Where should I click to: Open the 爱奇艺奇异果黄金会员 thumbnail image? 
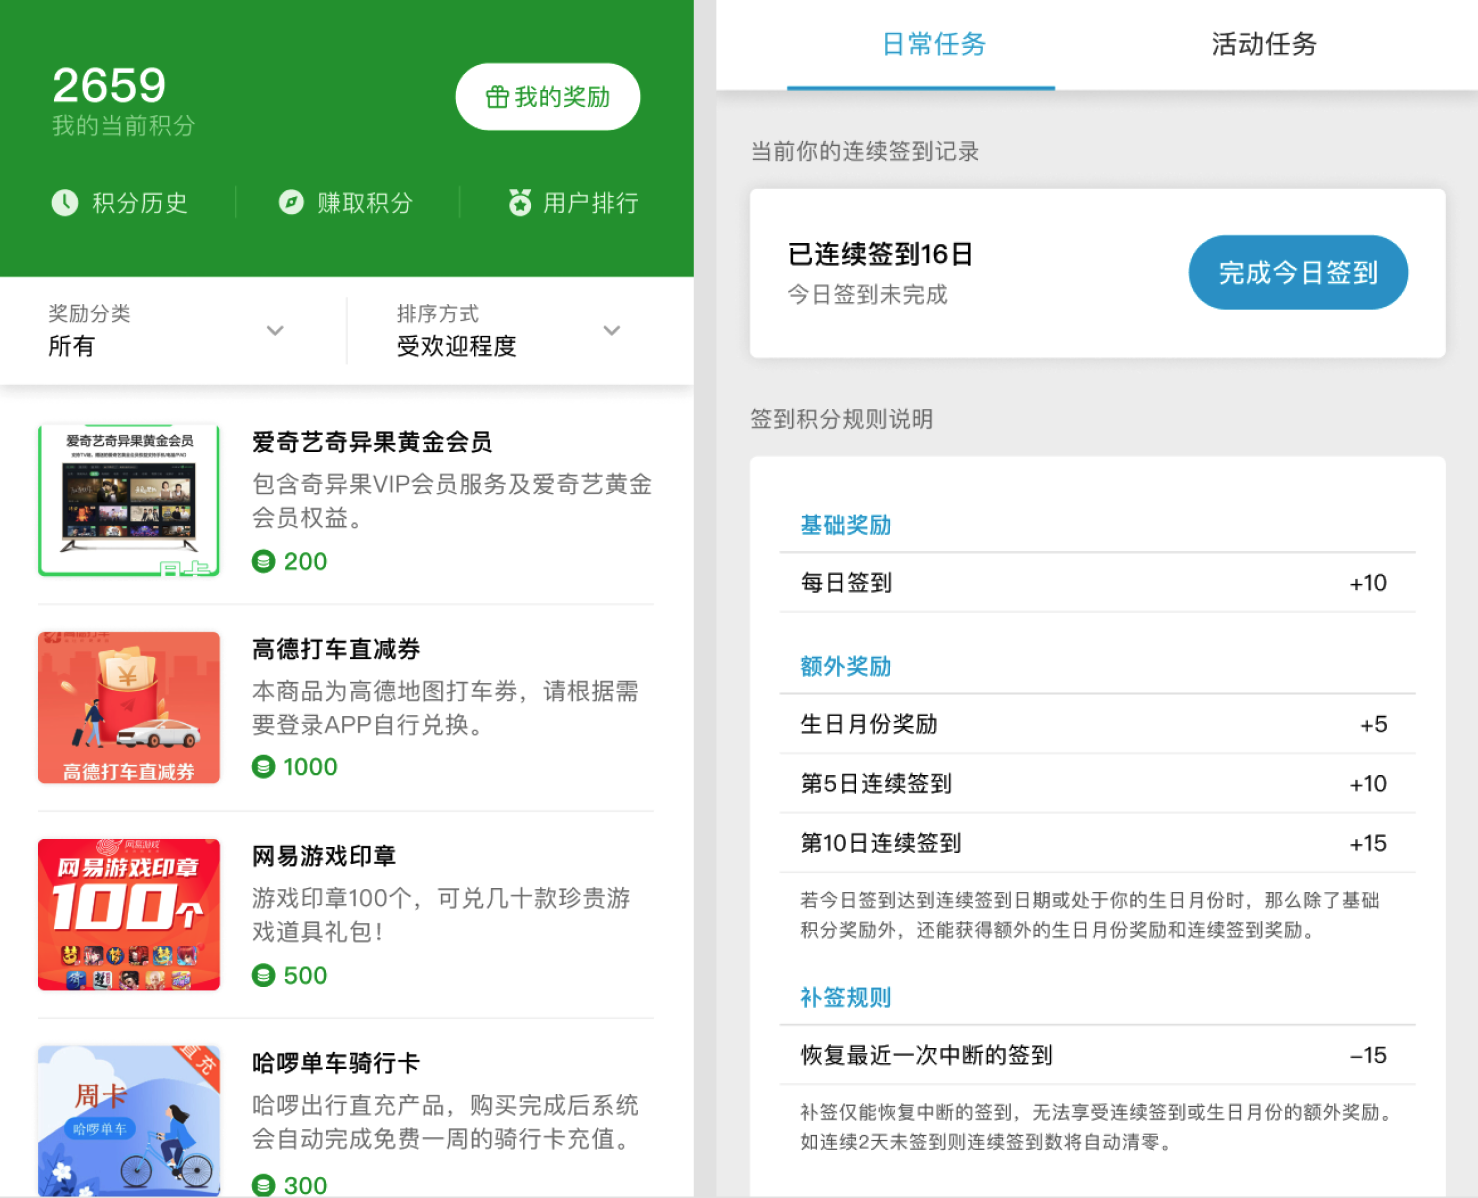(129, 500)
